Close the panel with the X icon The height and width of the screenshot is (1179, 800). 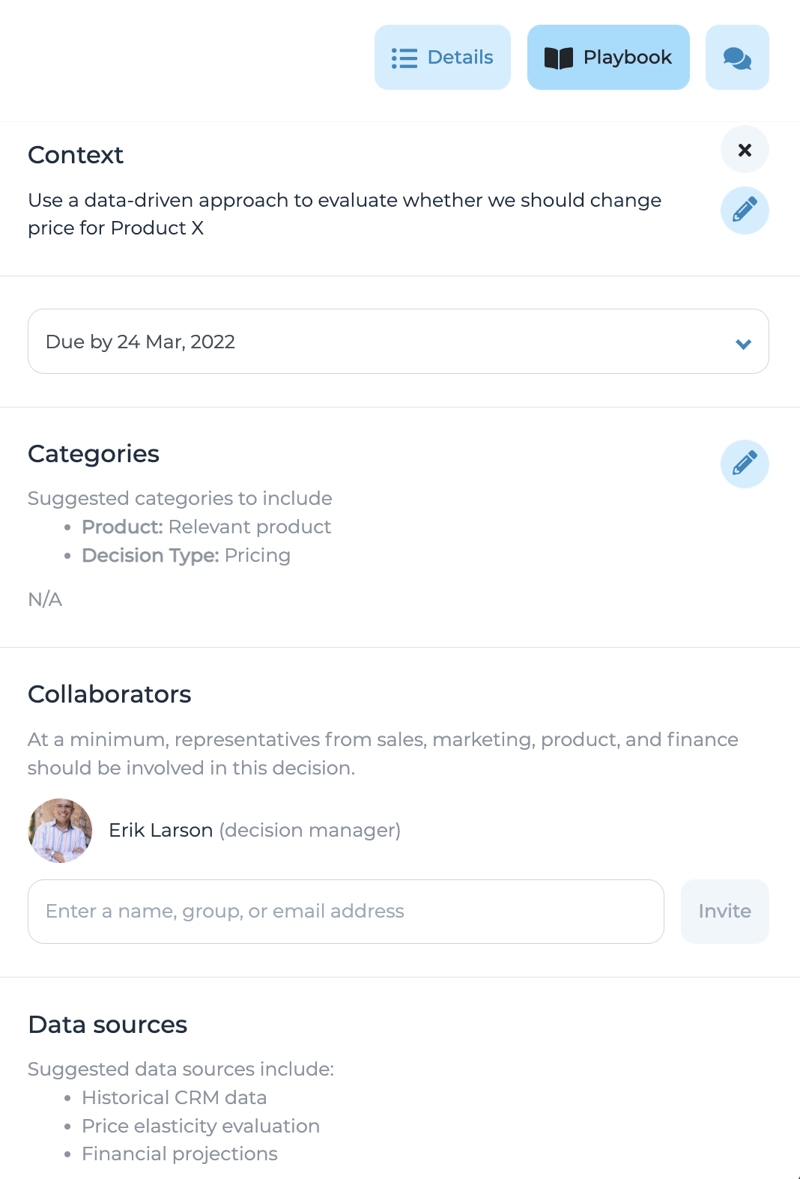[744, 150]
